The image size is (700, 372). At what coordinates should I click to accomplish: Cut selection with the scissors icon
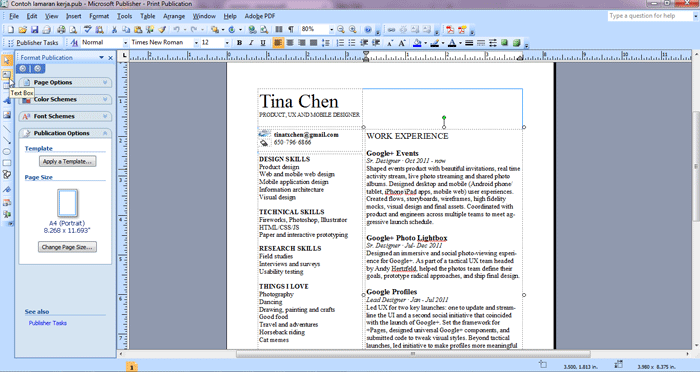[x=114, y=29]
